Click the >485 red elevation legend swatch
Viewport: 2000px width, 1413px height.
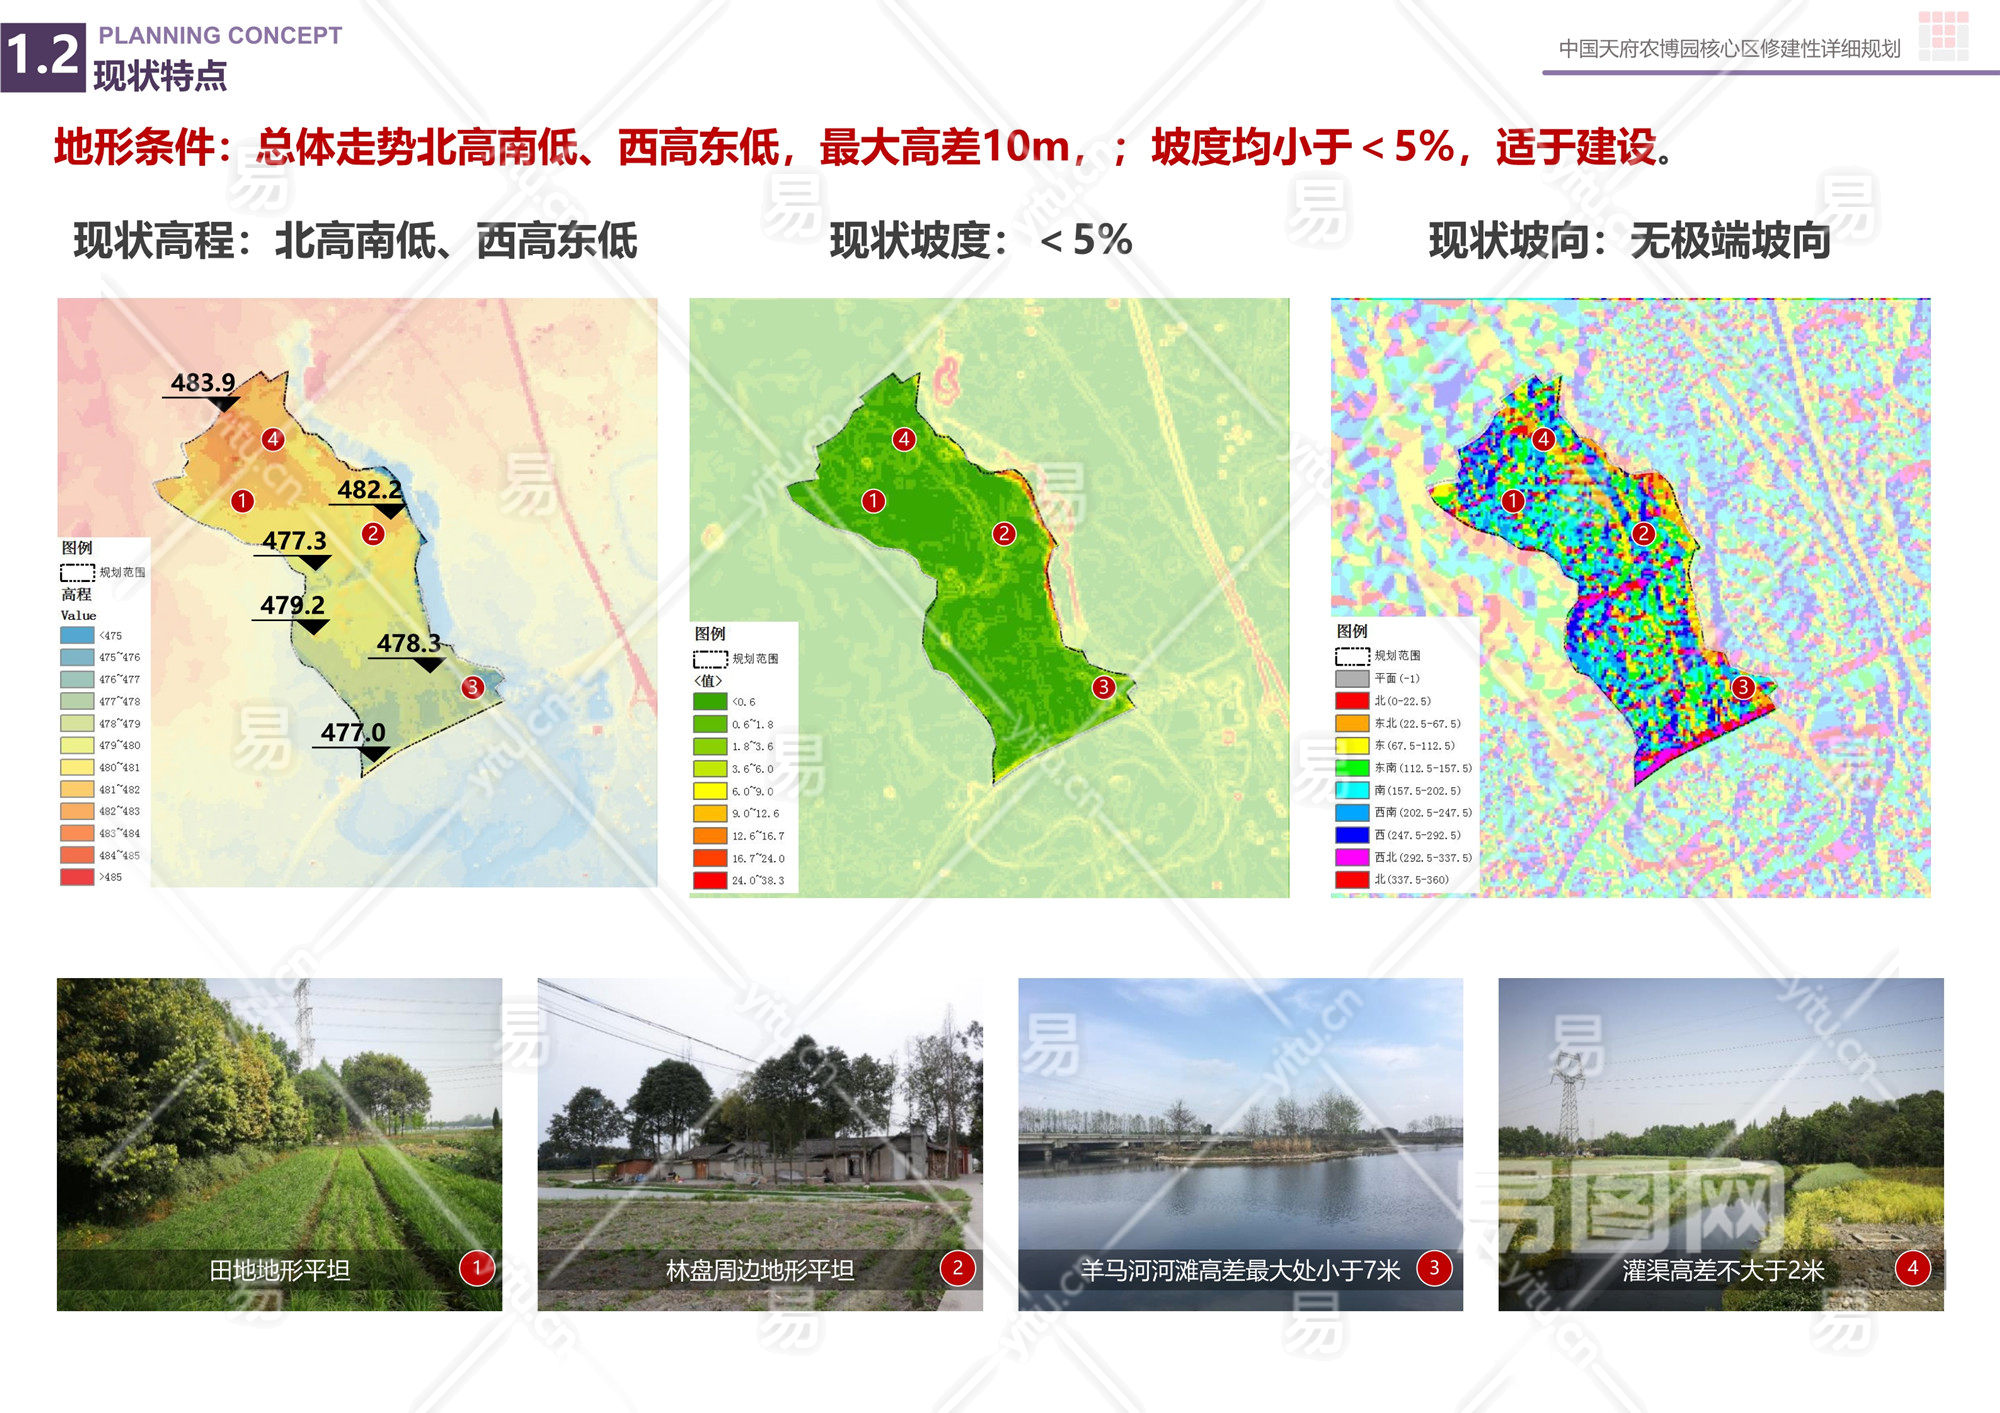coord(77,877)
